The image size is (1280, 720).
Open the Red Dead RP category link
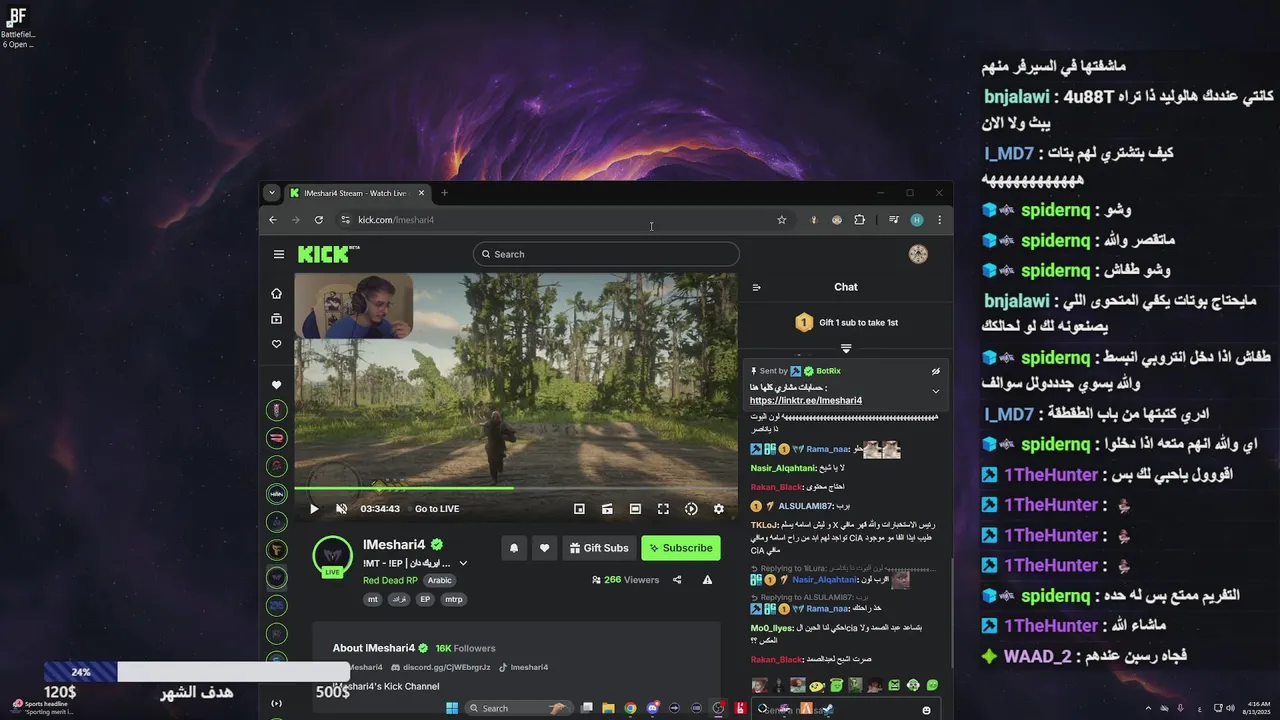(390, 580)
